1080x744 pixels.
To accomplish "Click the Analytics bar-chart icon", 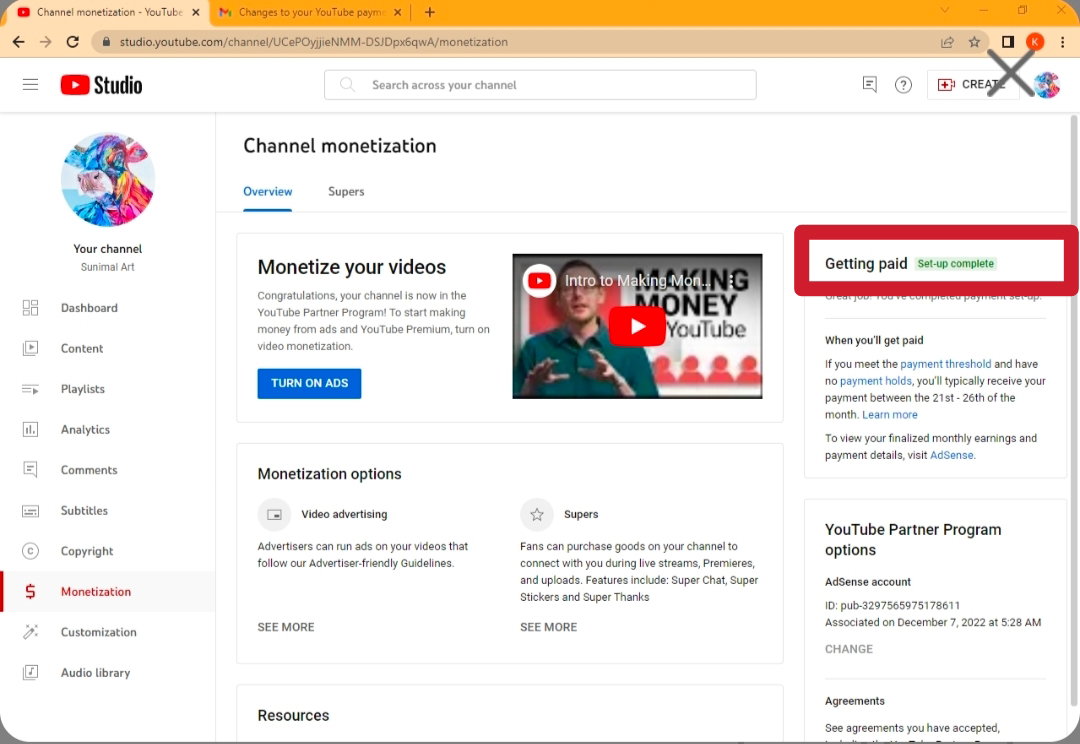I will 30,430.
